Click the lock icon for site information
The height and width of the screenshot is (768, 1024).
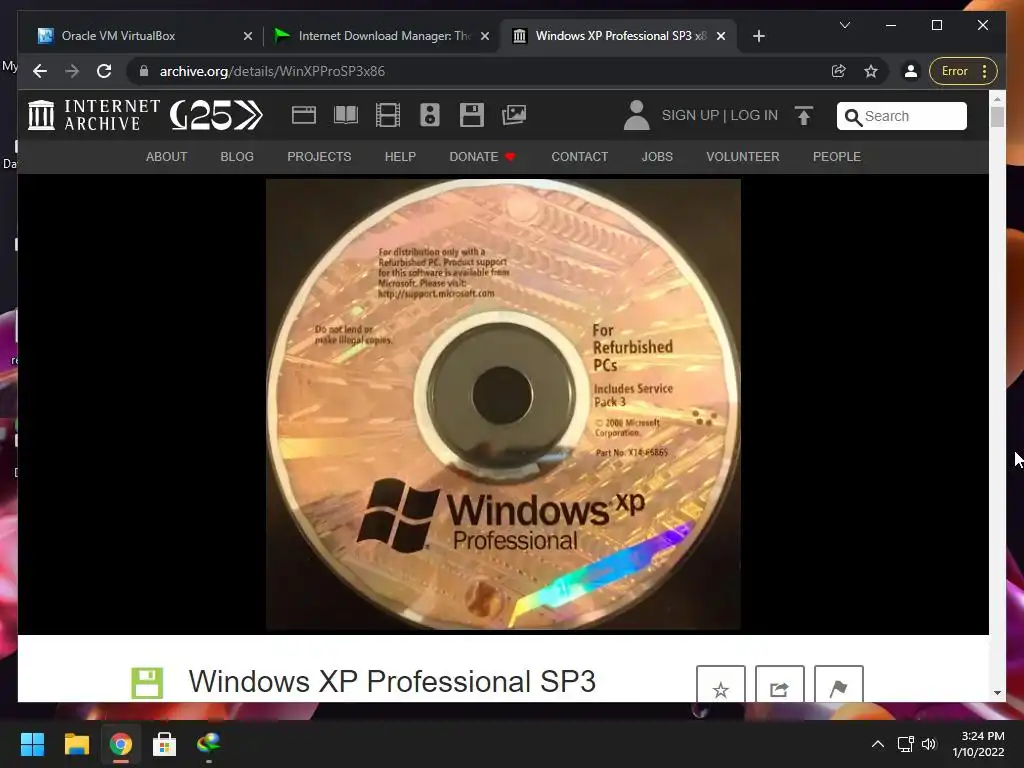pos(144,71)
